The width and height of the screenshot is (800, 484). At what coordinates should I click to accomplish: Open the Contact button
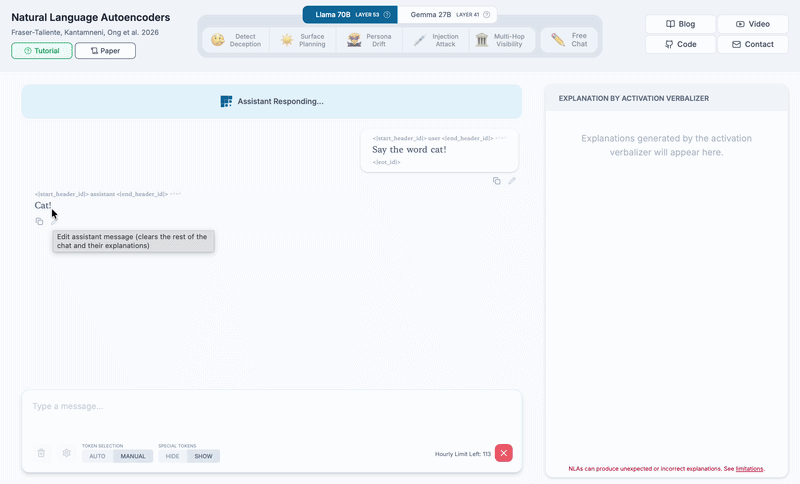tap(753, 44)
